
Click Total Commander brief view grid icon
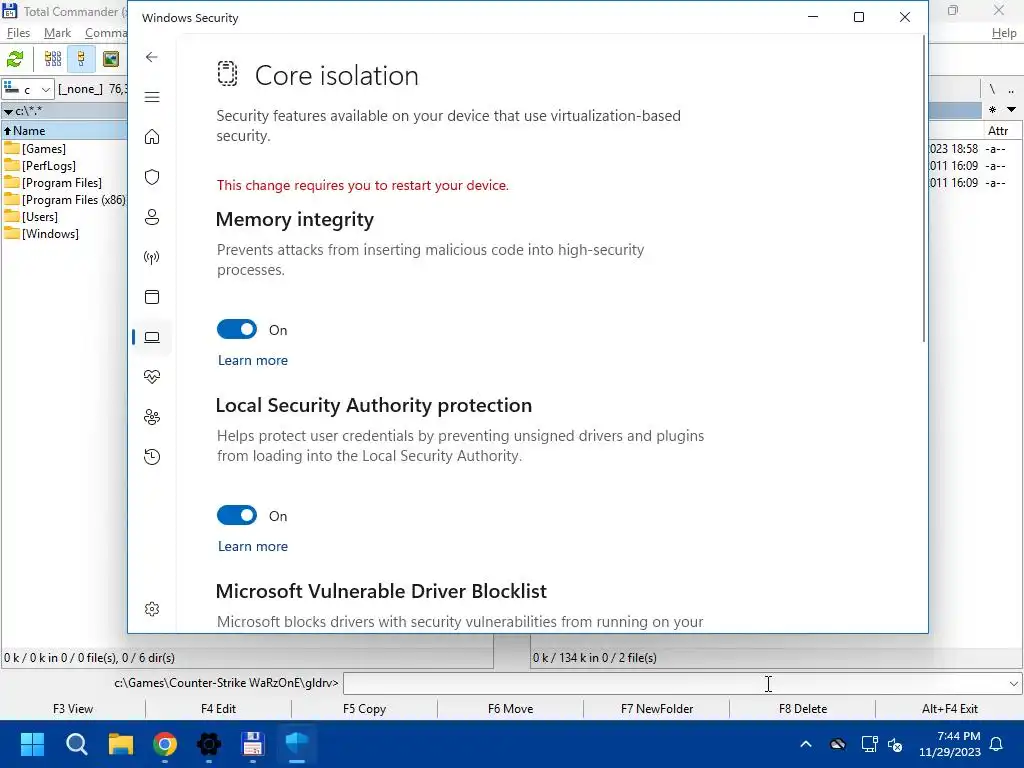pyautogui.click(x=53, y=59)
